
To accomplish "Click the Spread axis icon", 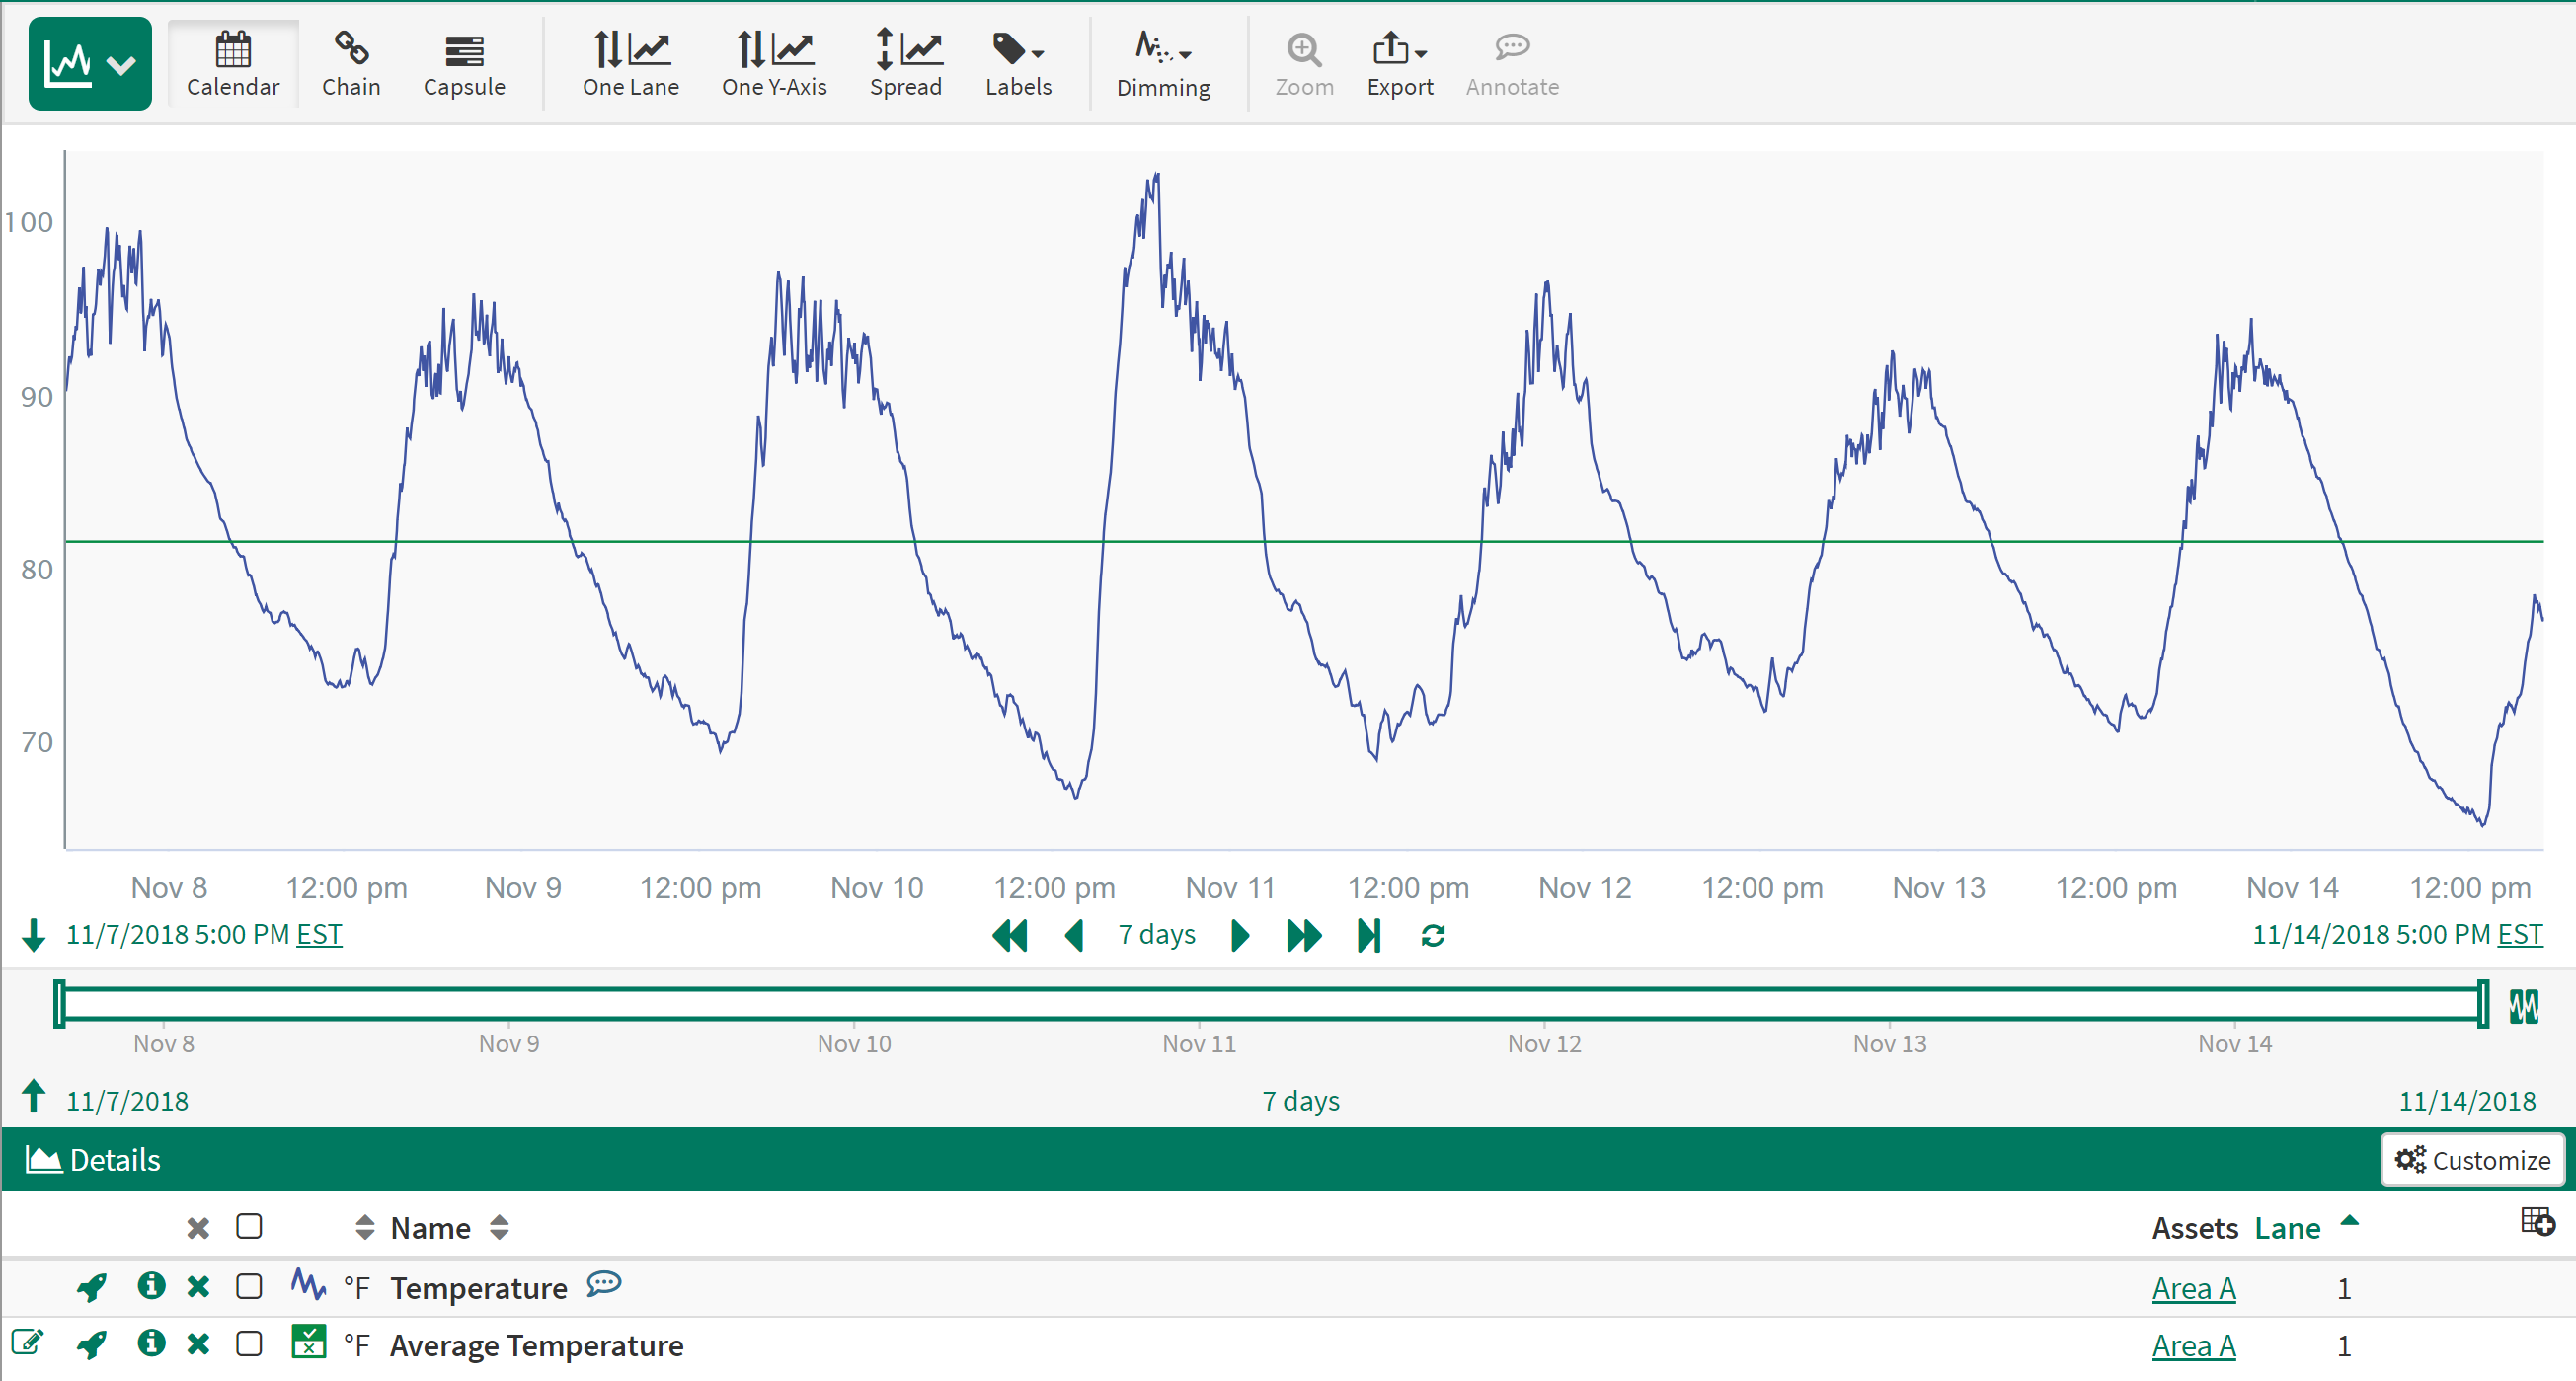I will (x=905, y=64).
